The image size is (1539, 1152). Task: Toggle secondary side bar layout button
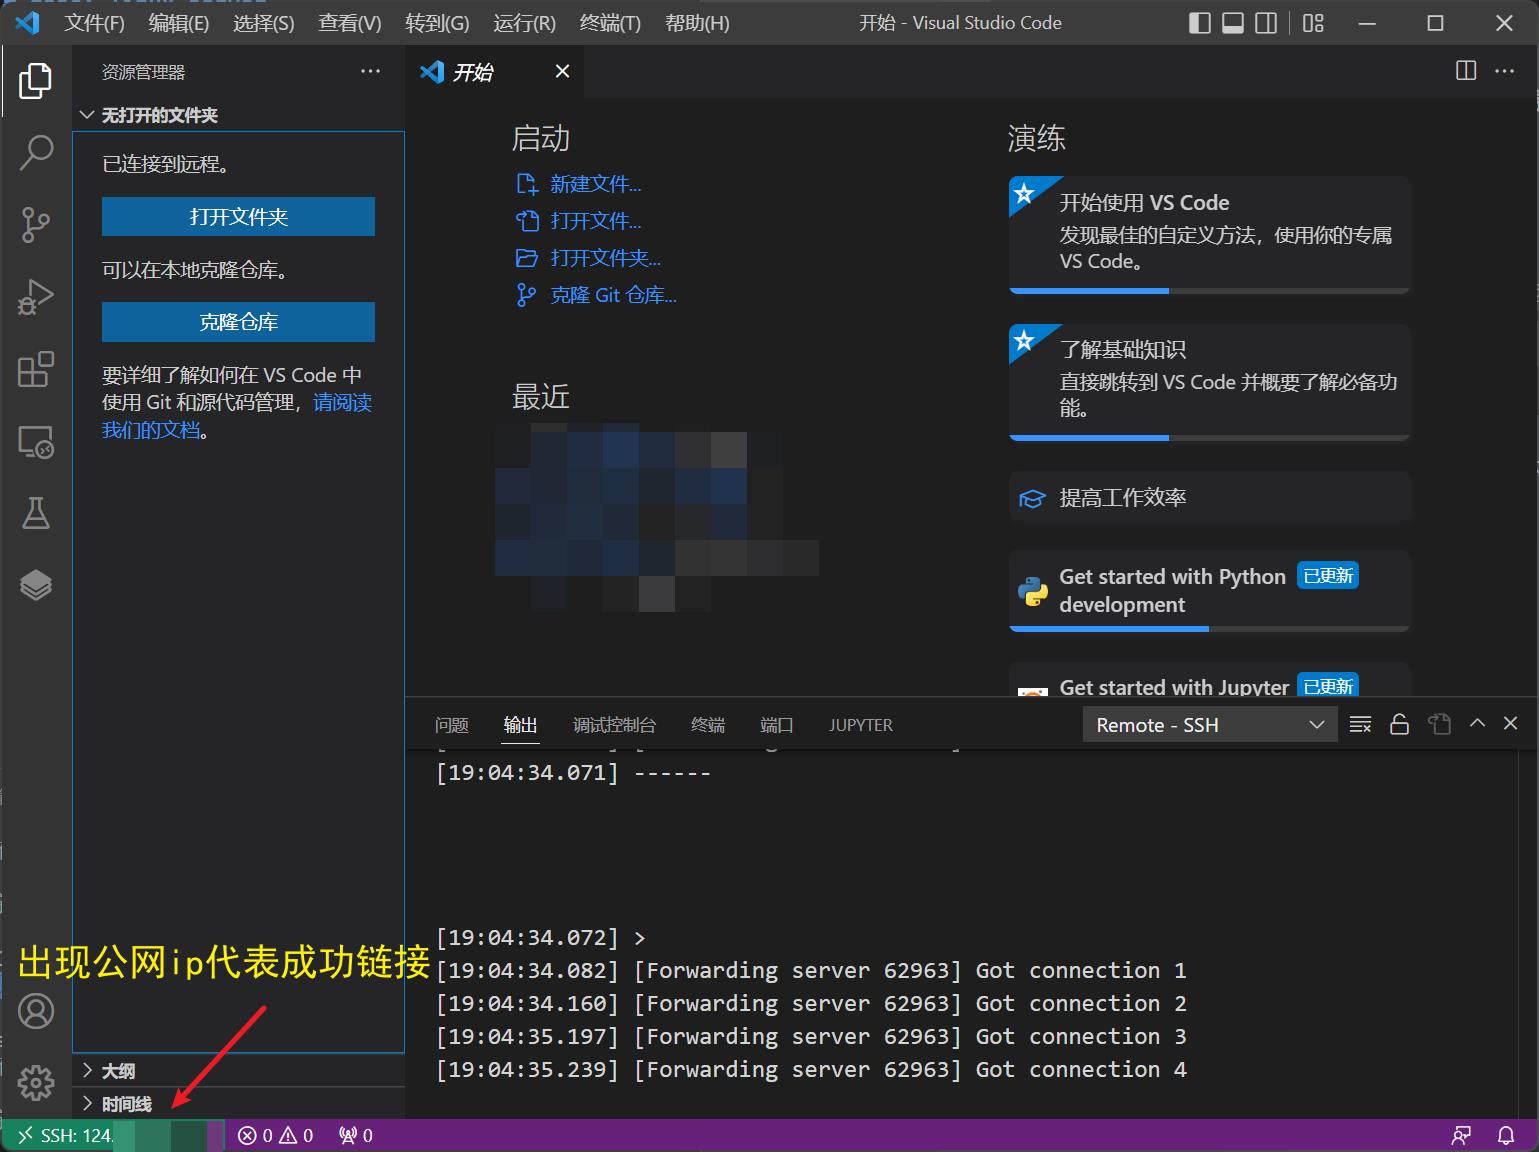point(1266,23)
